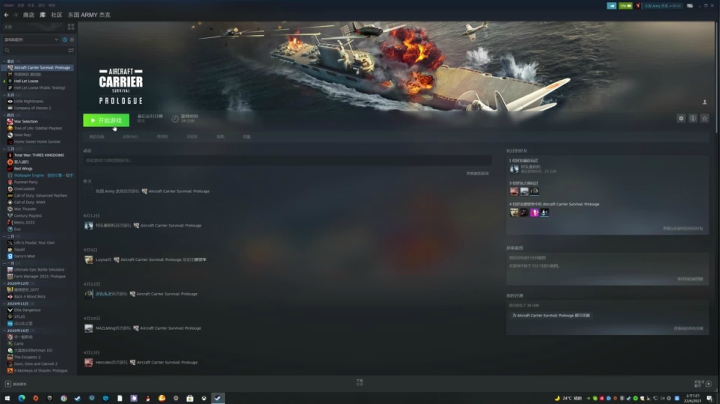This screenshot has width=720, height=404.
Task: Collapse the group containing Garry's Mod
Action: coord(5,236)
